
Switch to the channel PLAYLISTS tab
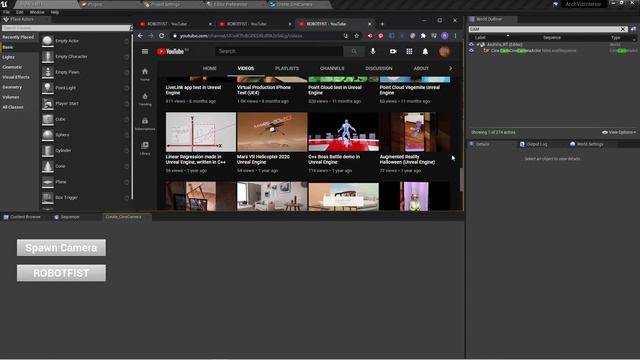tap(287, 69)
